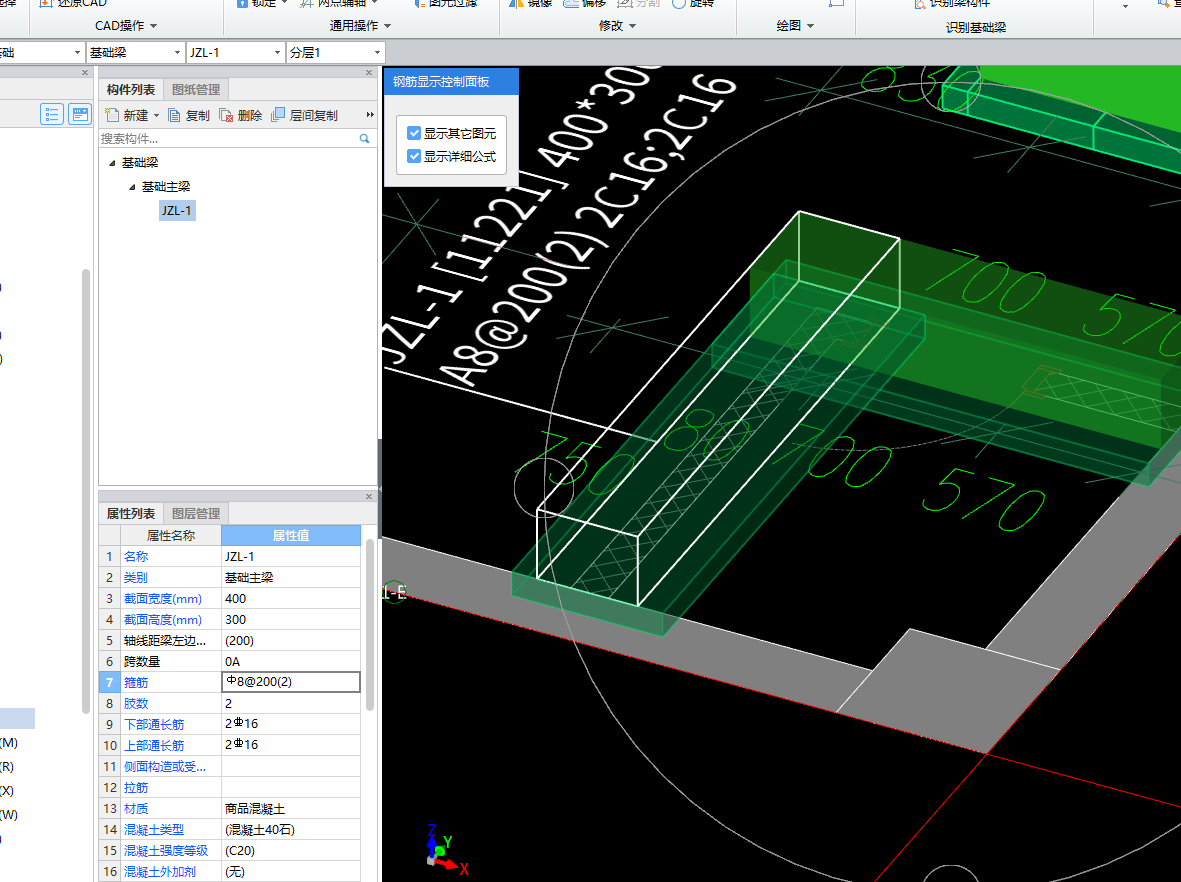This screenshot has width=1181, height=882.
Task: Click the 上部通长筋 property link
Action: point(154,746)
